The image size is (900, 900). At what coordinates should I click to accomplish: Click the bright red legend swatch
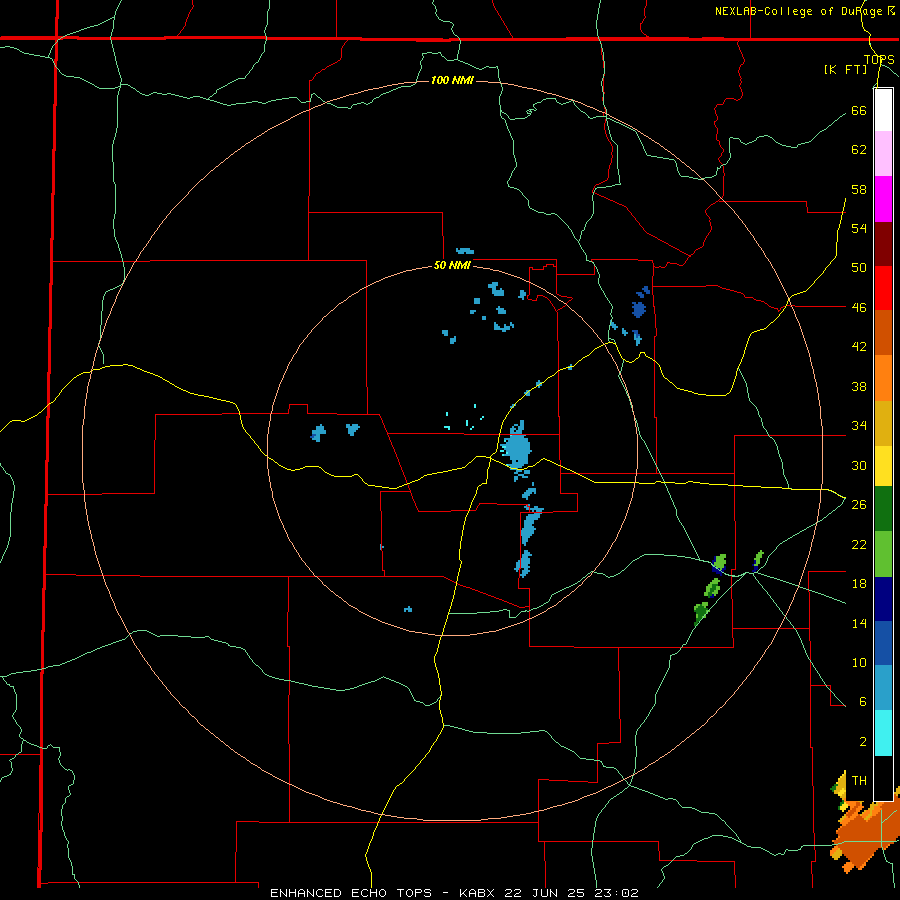pyautogui.click(x=883, y=288)
